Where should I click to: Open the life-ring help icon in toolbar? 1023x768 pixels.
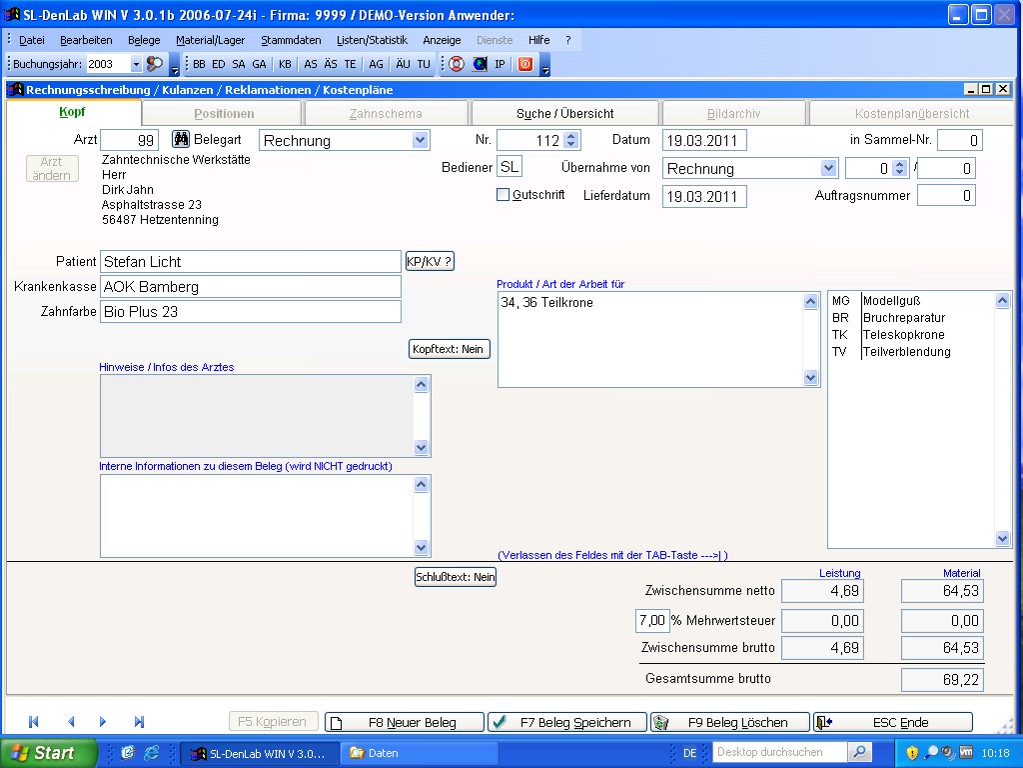(x=457, y=64)
